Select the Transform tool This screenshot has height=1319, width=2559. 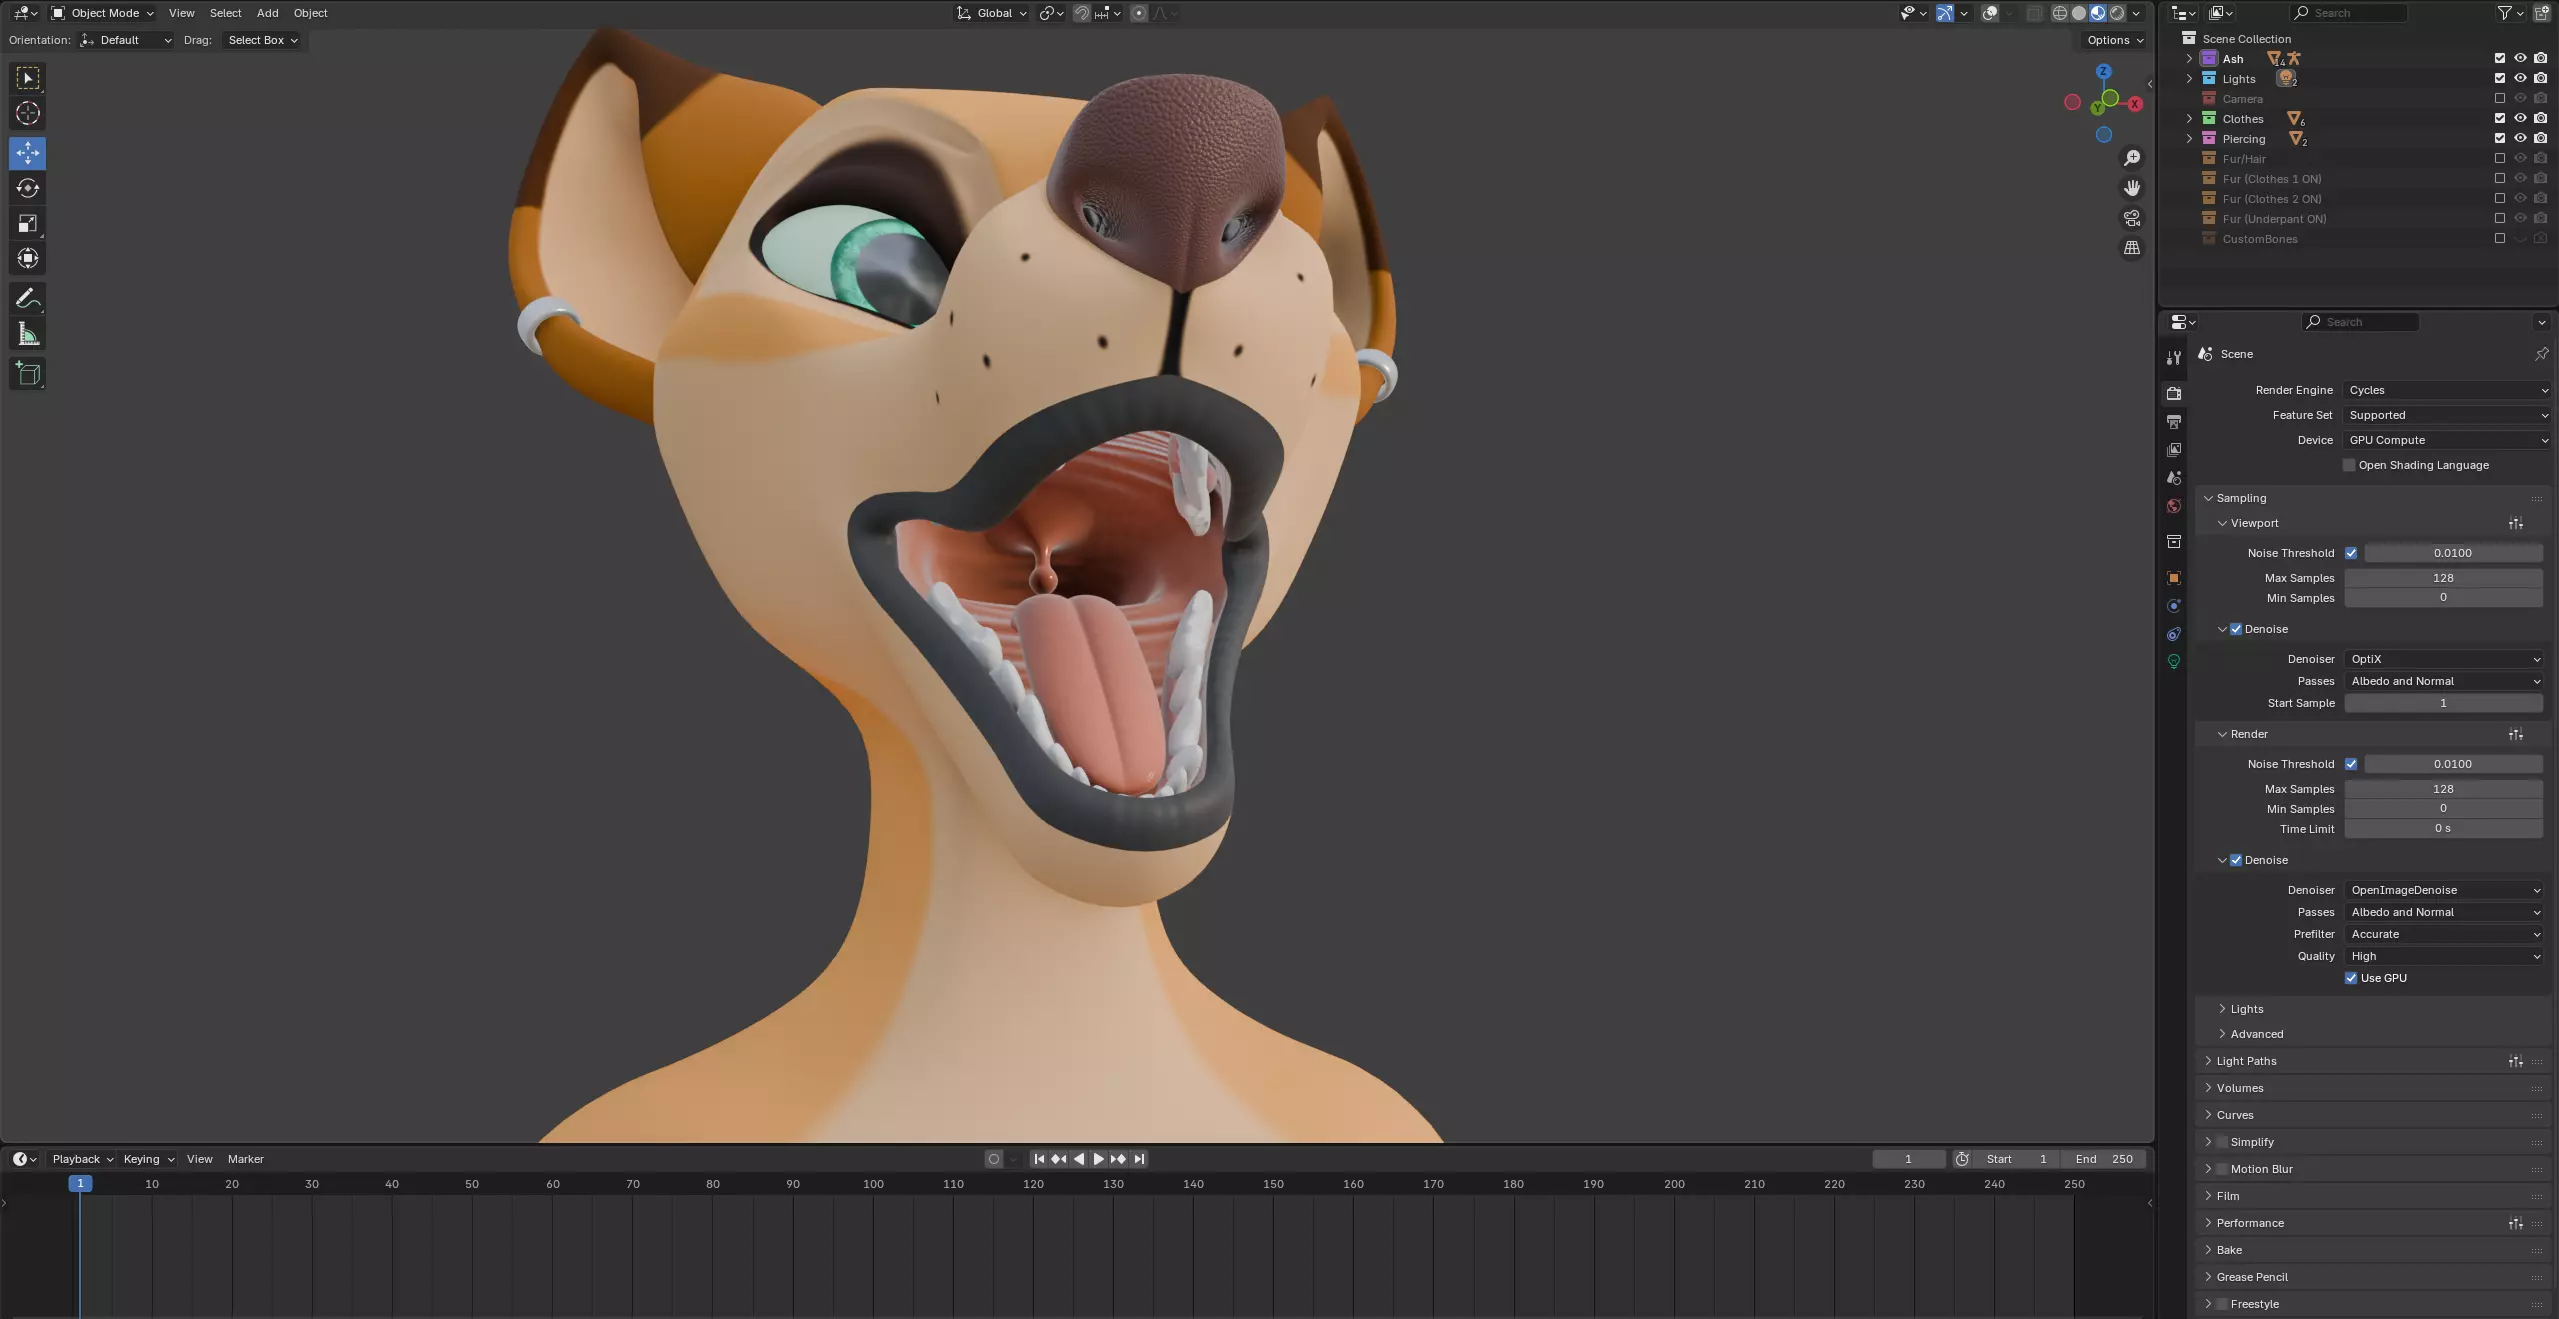coord(28,258)
